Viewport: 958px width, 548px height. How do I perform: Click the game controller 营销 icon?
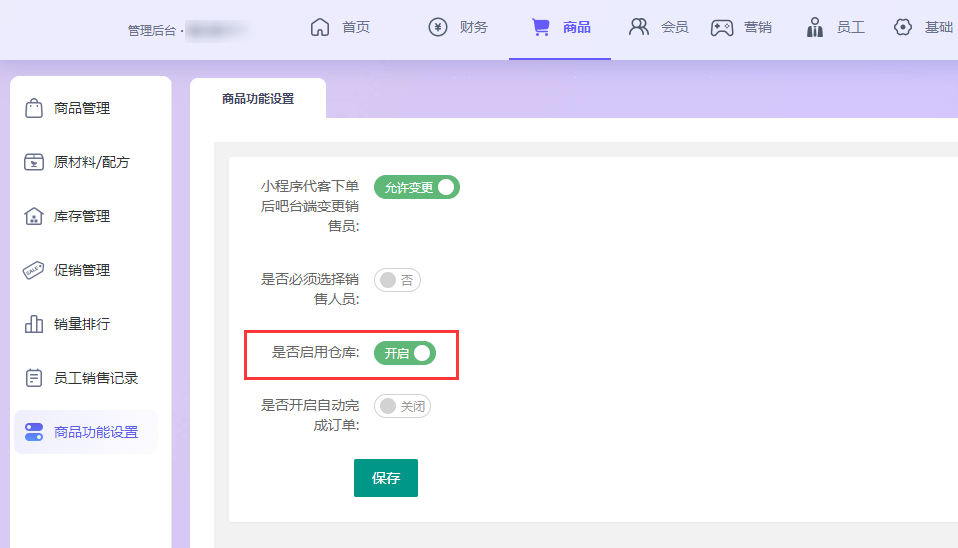click(722, 27)
